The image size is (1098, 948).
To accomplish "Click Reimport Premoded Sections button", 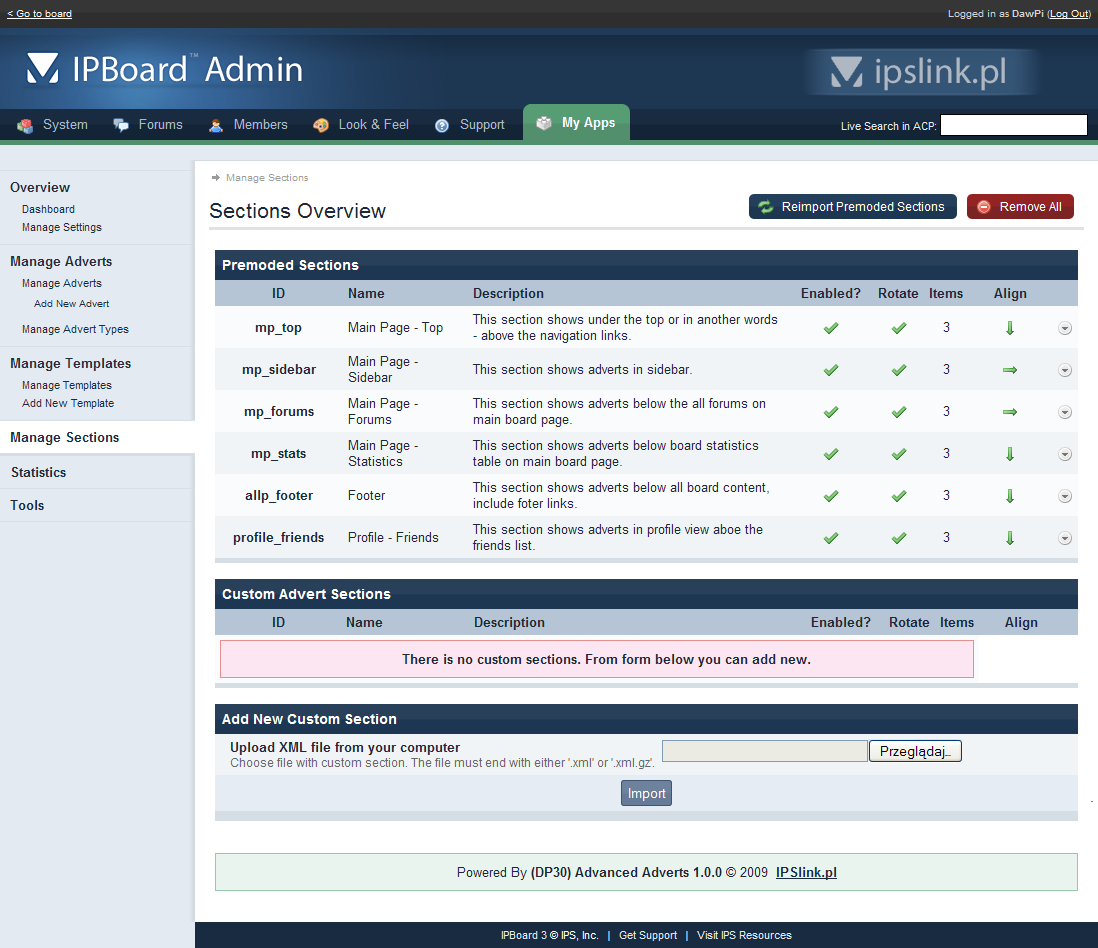I will (x=852, y=207).
